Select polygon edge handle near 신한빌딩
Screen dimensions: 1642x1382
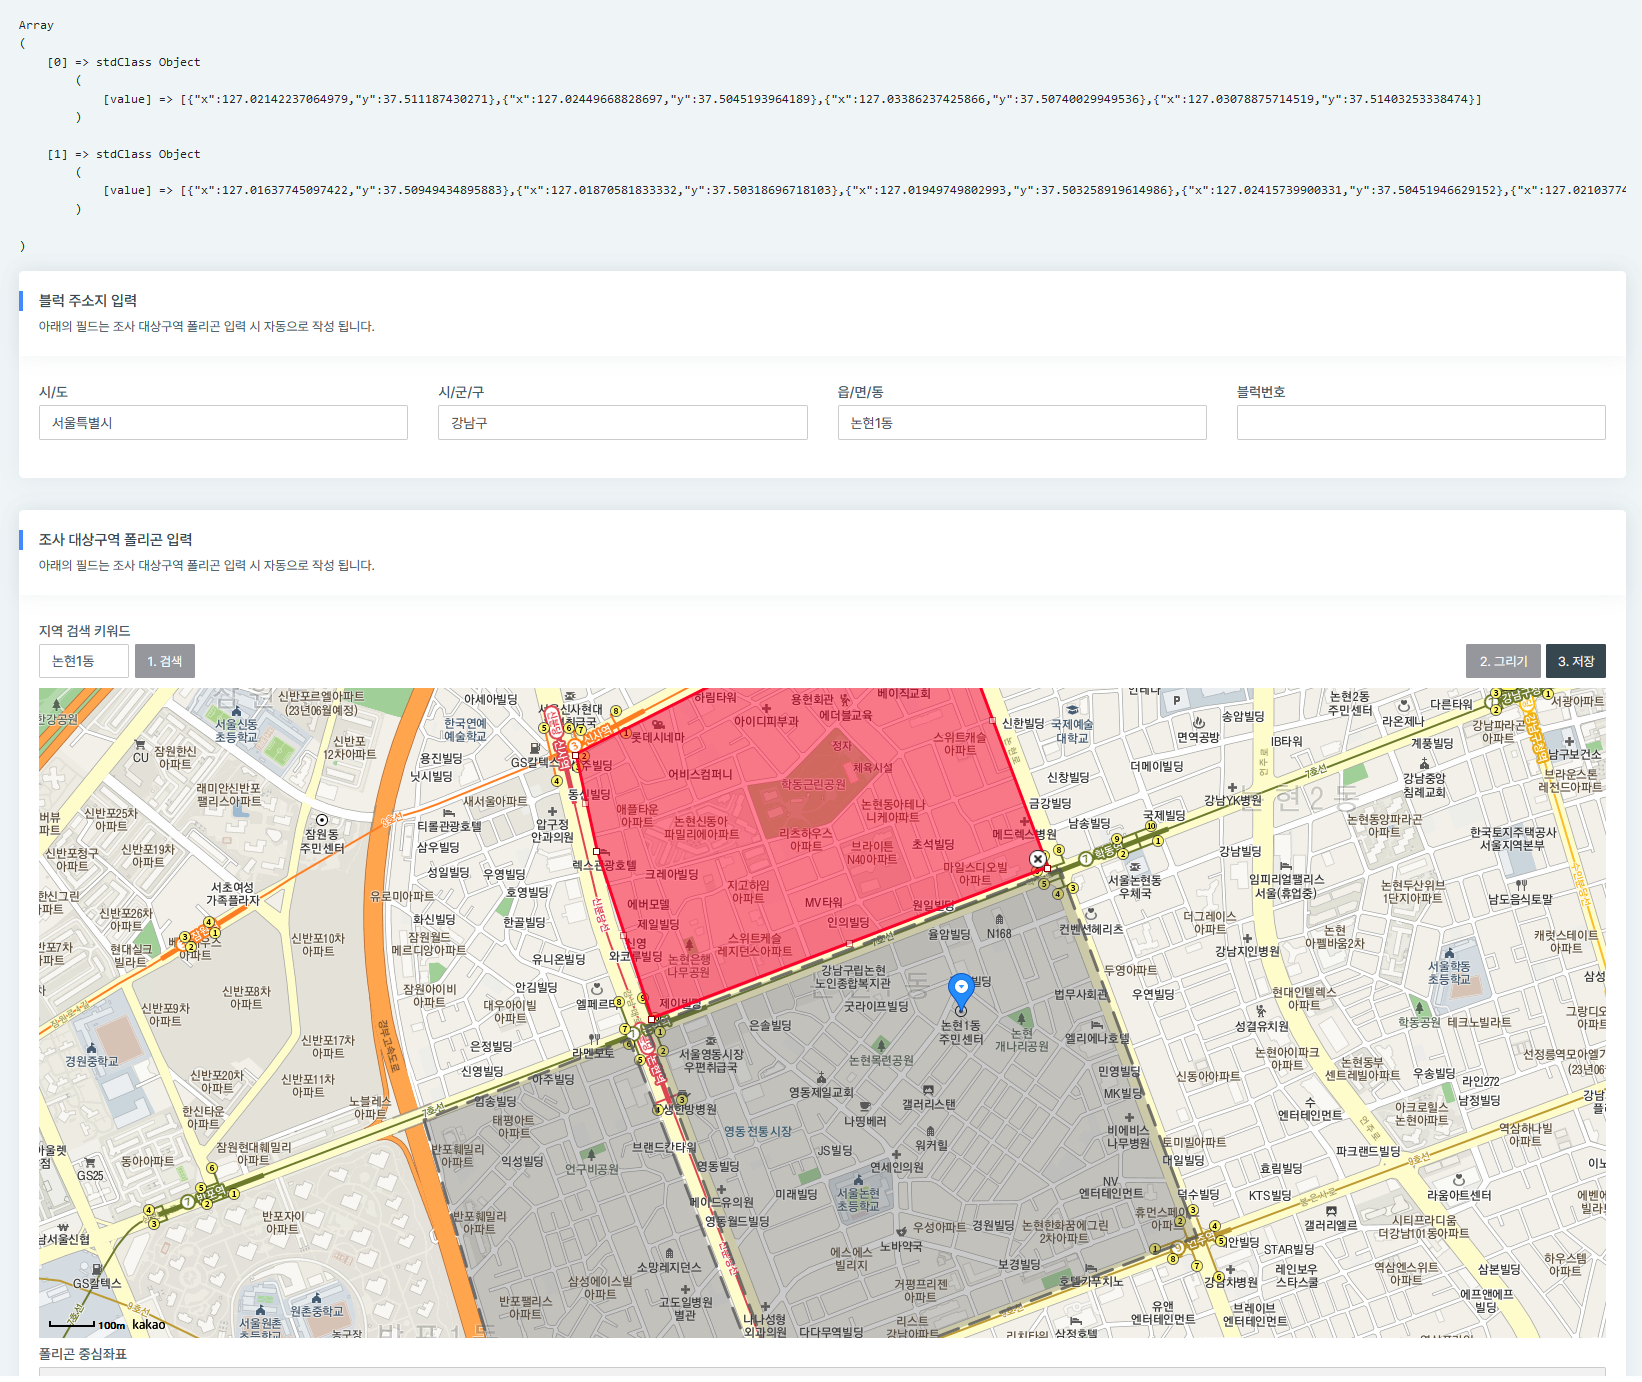[x=992, y=721]
